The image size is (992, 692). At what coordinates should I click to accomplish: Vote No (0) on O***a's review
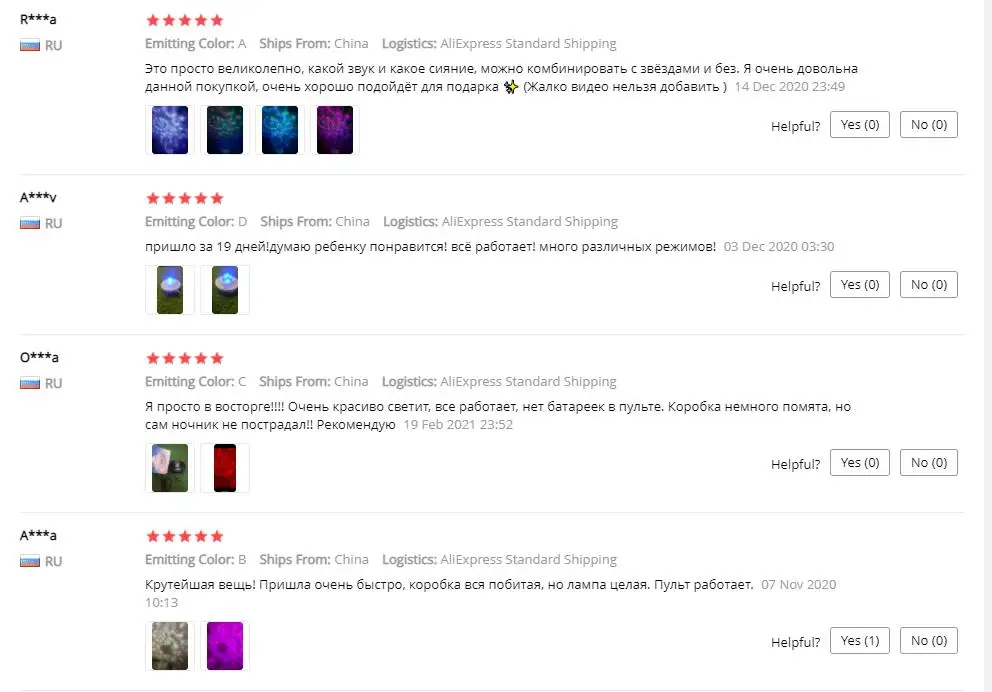click(928, 462)
